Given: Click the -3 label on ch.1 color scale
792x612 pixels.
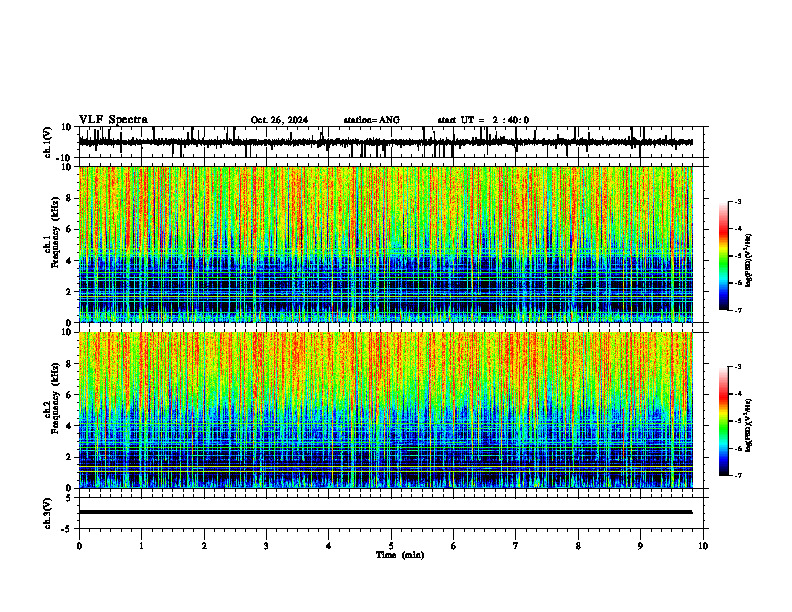Looking at the screenshot, I should tap(738, 202).
